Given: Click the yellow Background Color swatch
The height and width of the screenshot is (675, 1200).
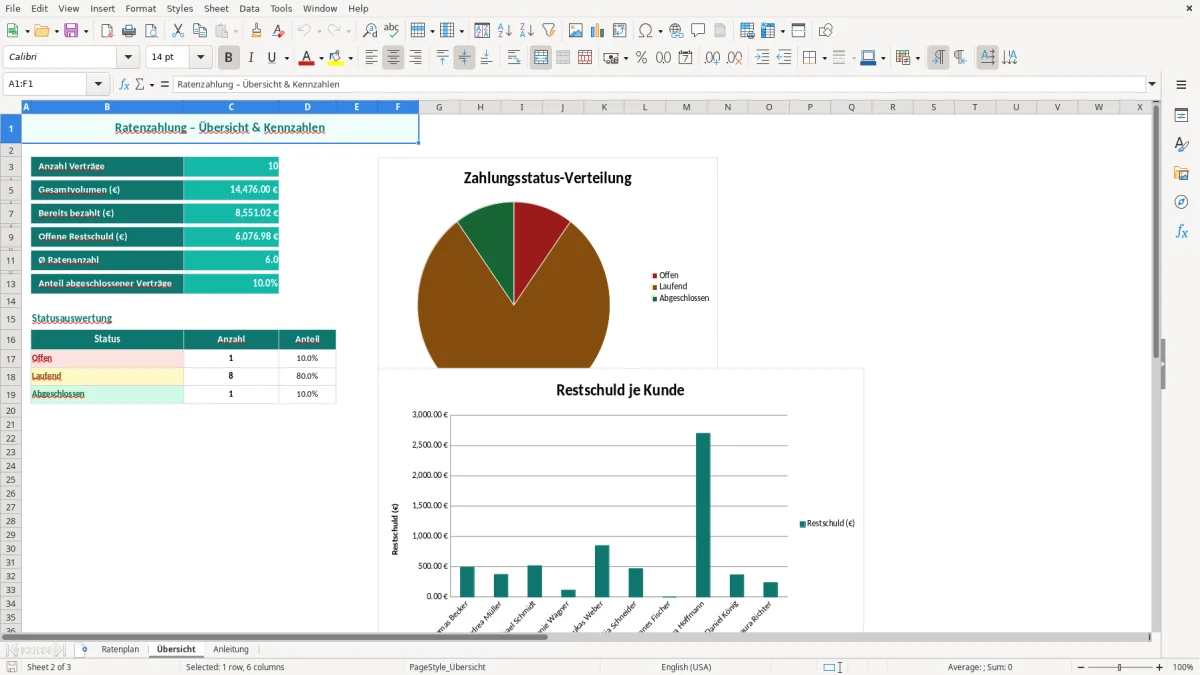Looking at the screenshot, I should coord(336,58).
